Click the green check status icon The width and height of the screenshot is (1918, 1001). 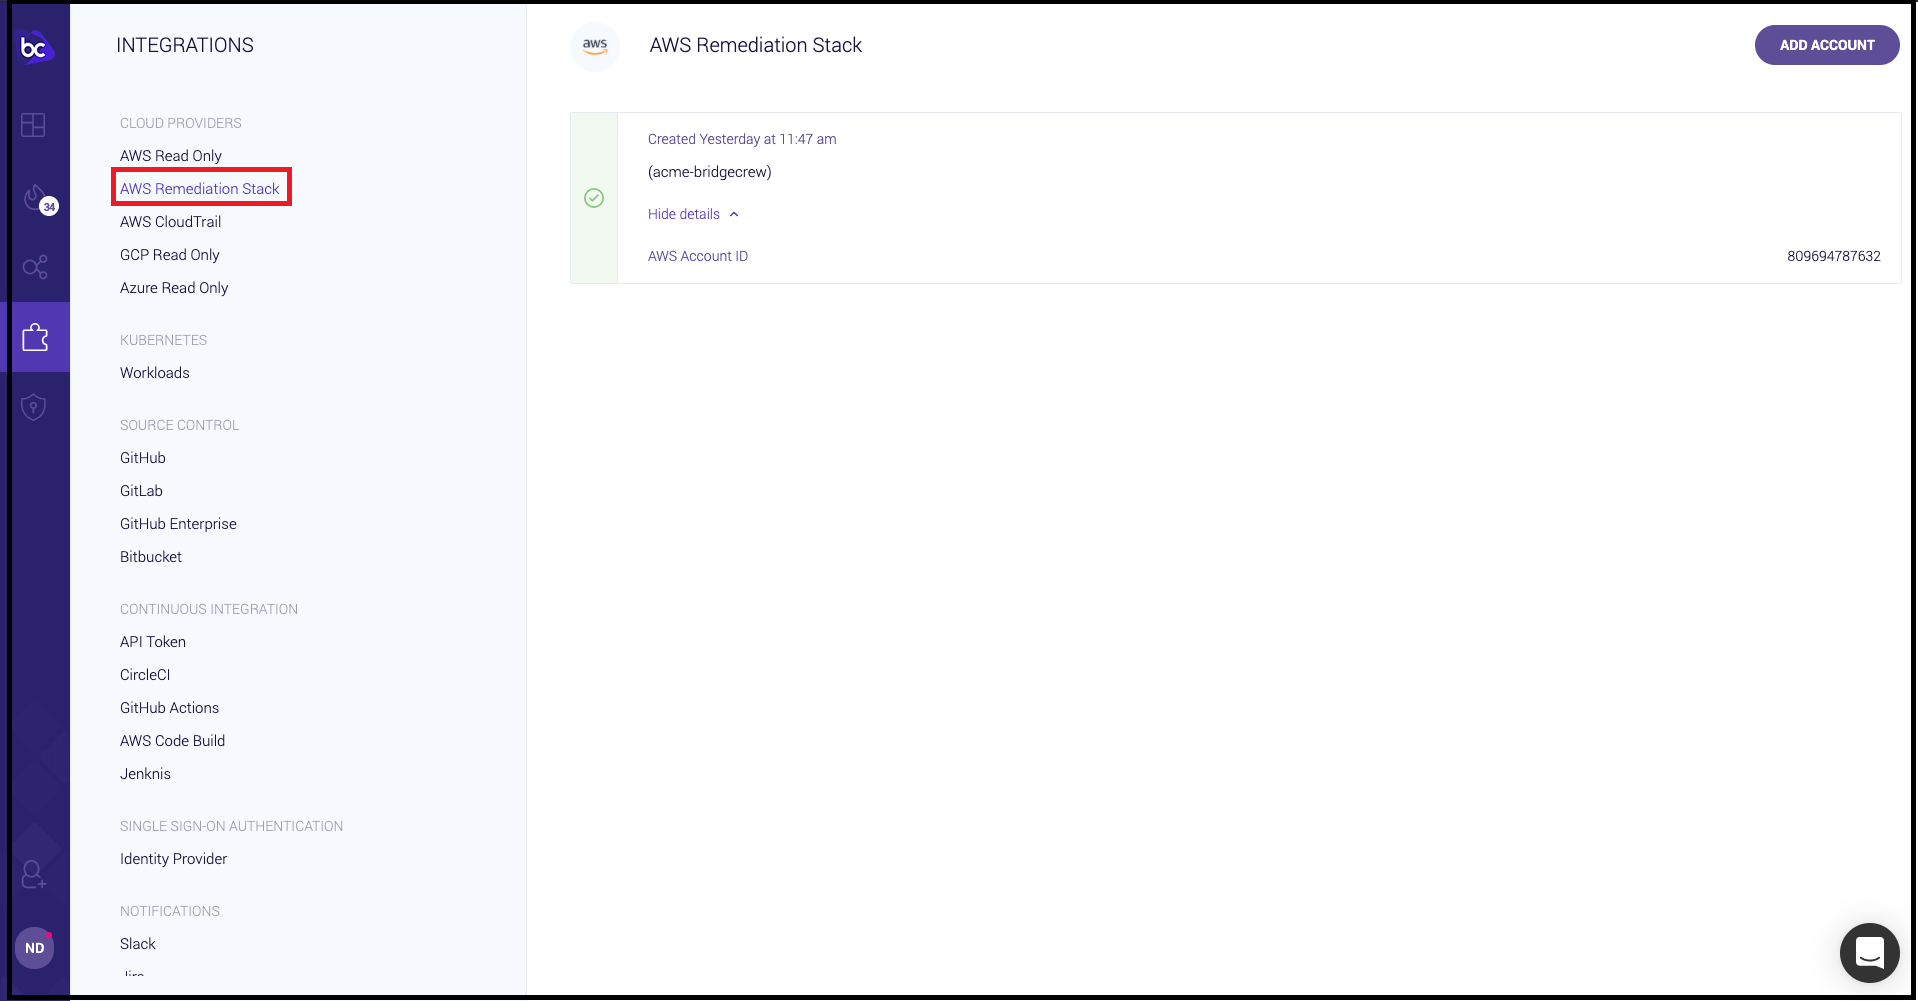coord(594,198)
